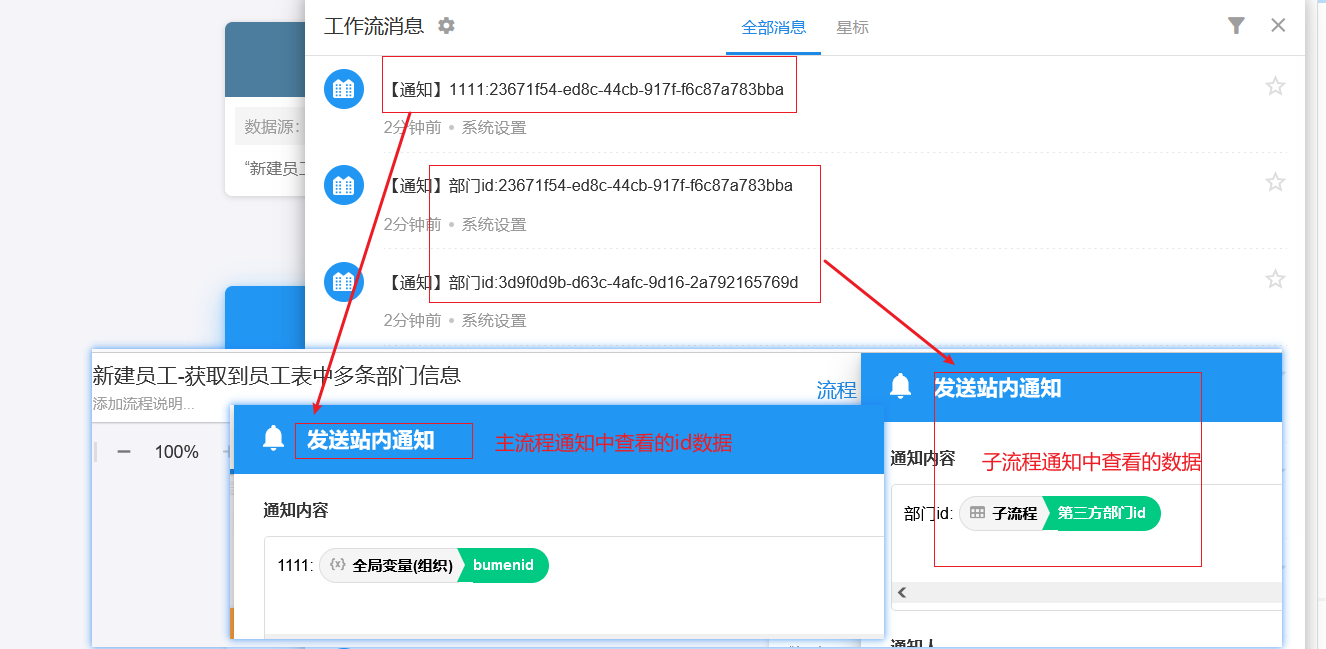1326x649 pixels.
Task: Click main-flow 发送站内通知 header title
Action: [370, 440]
